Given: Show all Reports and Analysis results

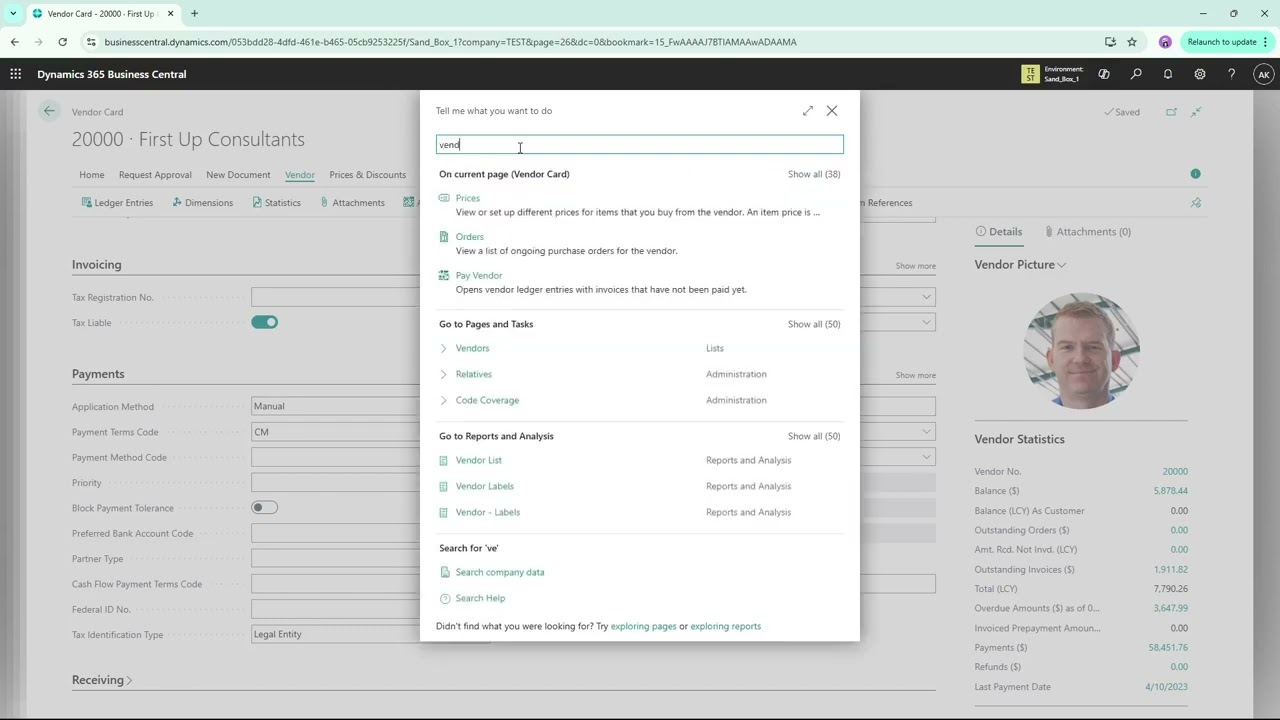Looking at the screenshot, I should [x=814, y=436].
